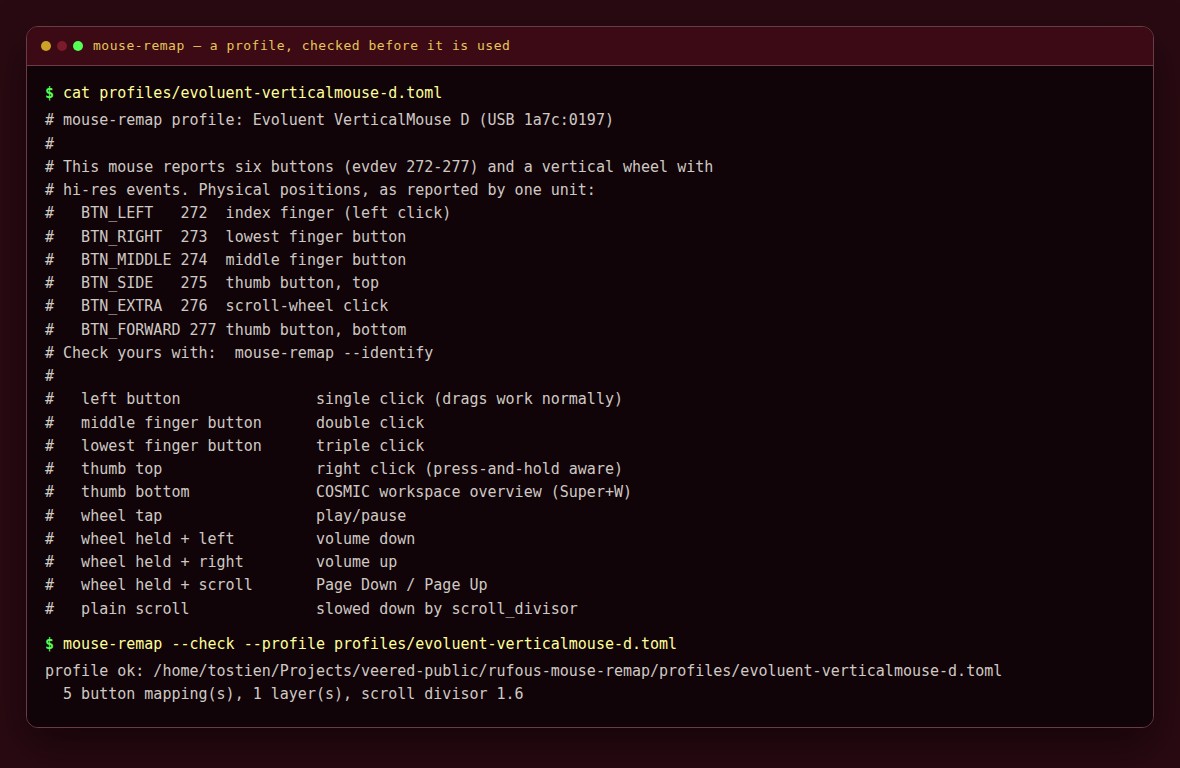1180x768 pixels.
Task: Click the 'cat profiles/evoluent-verticalmouse-d.toml' command line
Action: click(x=243, y=93)
